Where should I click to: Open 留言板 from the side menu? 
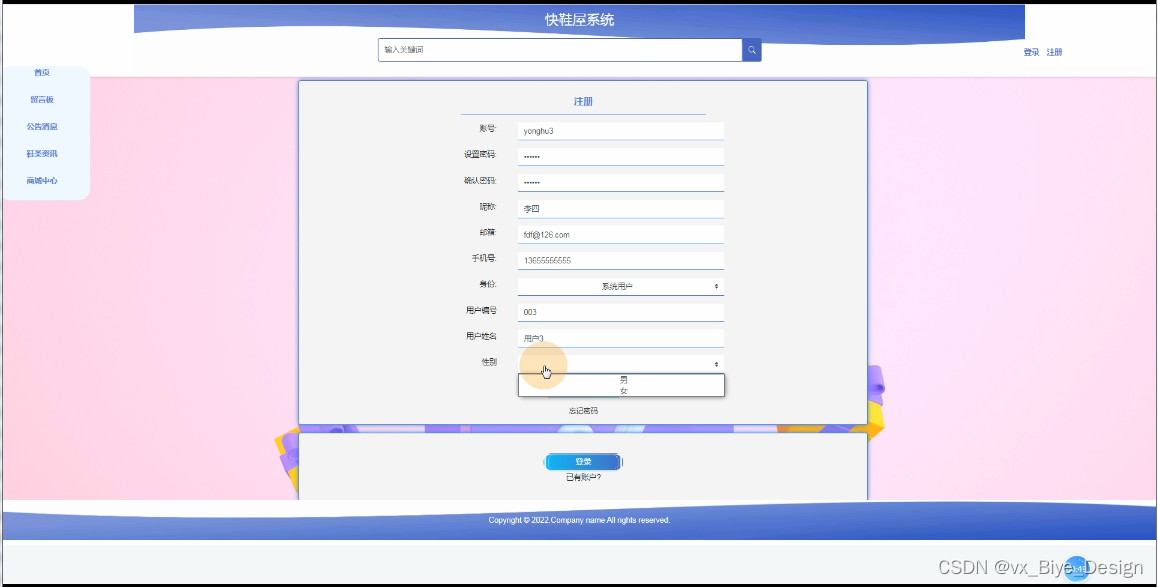point(42,100)
